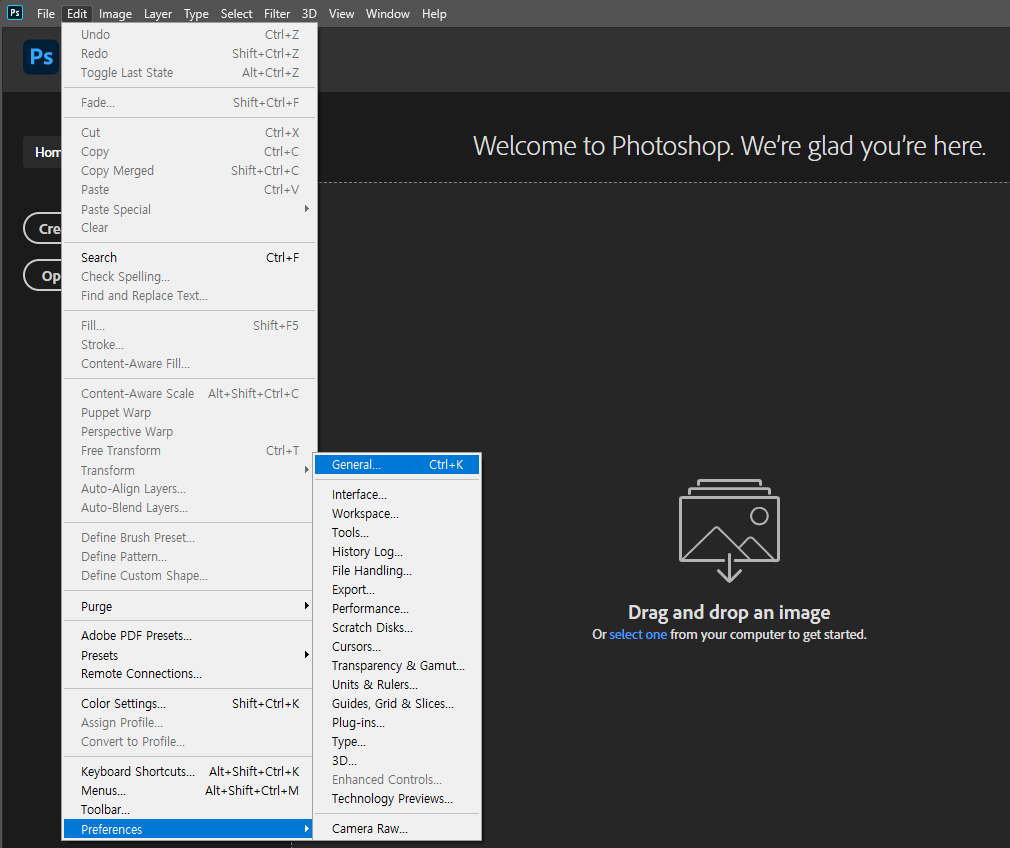
Task: Open the Layer menu
Action: point(158,14)
